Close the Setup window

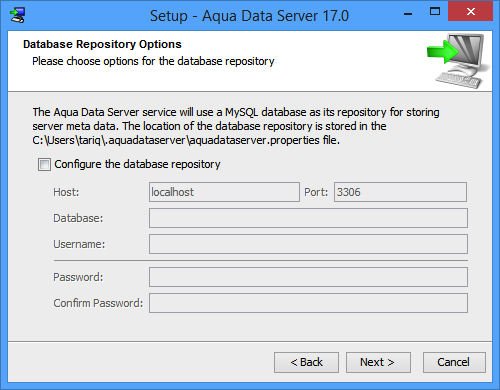point(471,12)
